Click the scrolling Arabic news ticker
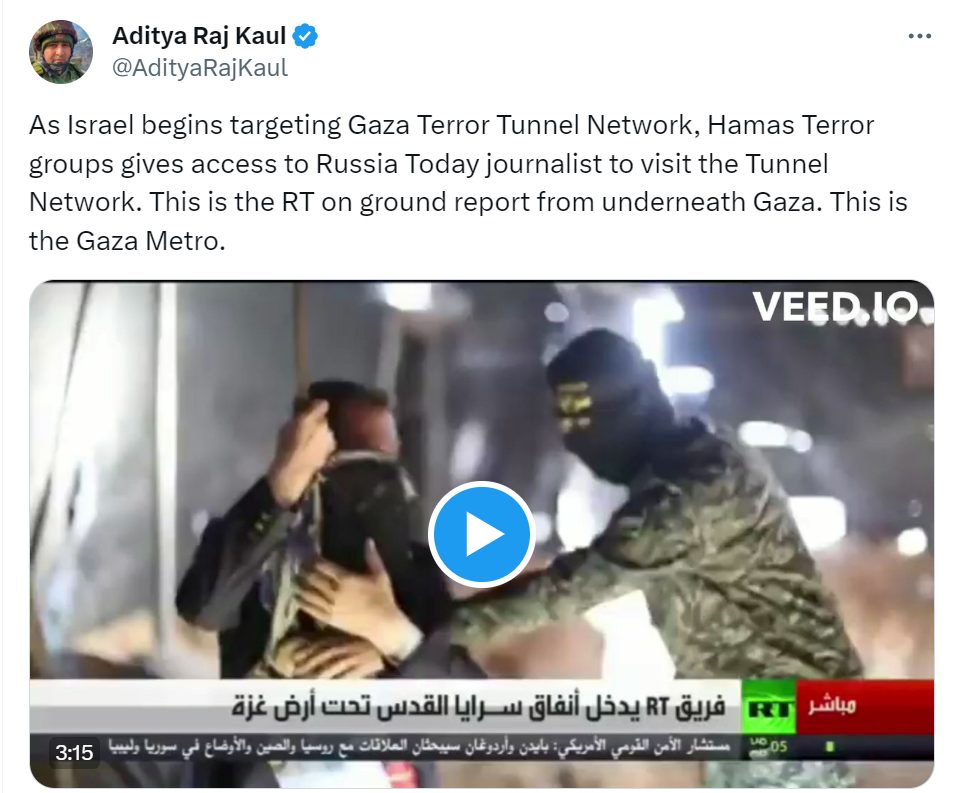954x793 pixels. tap(420, 746)
